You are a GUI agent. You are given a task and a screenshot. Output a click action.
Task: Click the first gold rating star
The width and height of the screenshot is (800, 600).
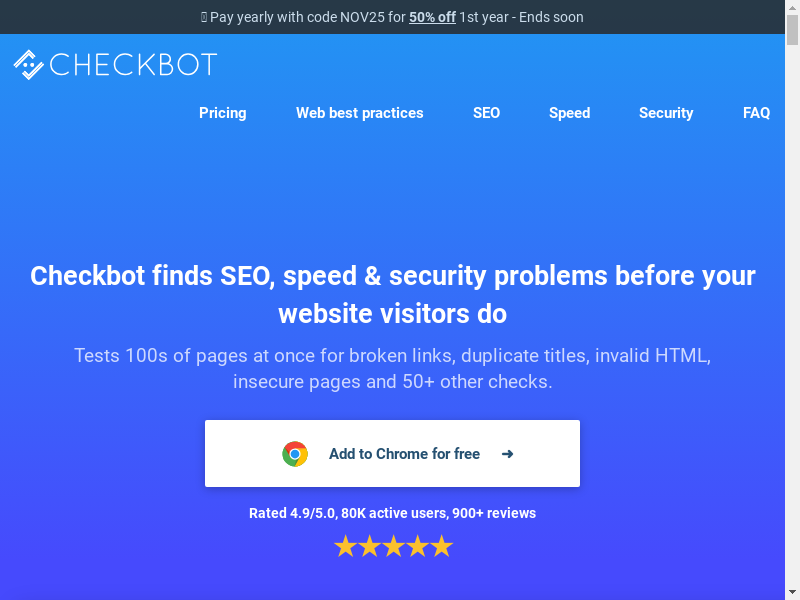(x=346, y=546)
